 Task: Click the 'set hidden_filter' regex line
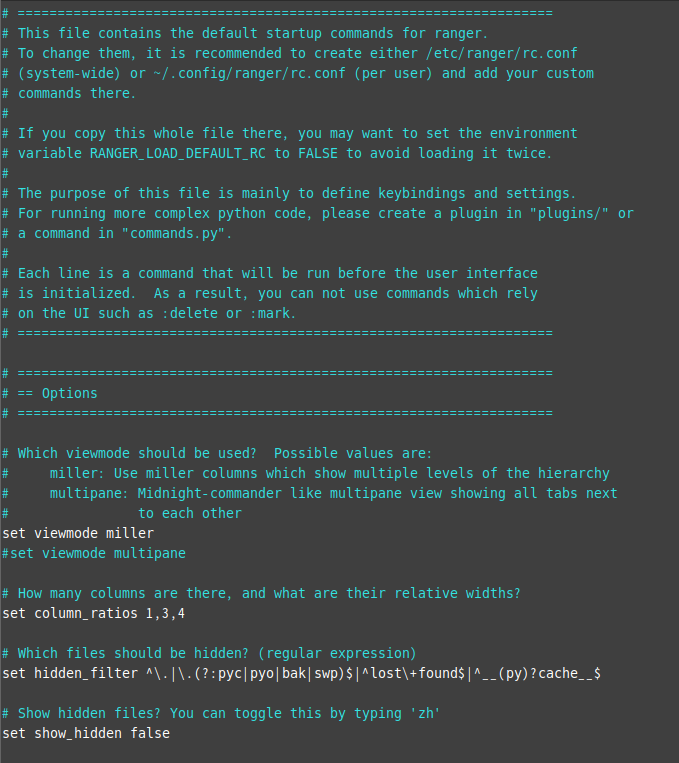pos(301,673)
